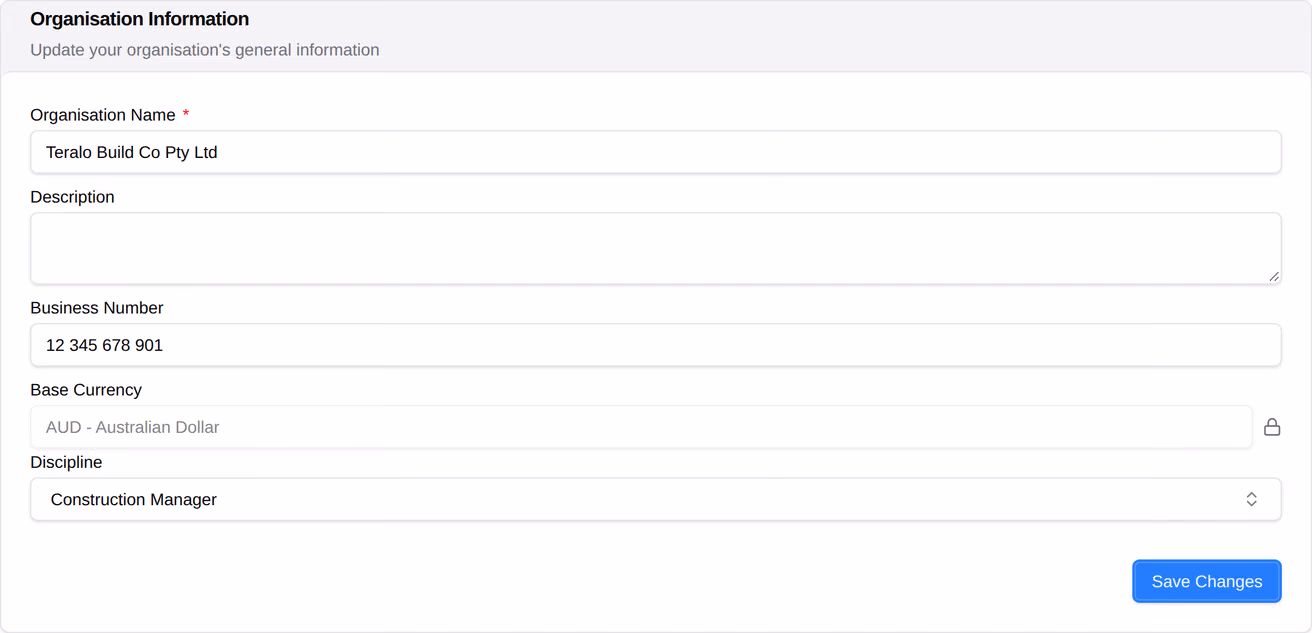Viewport: 1312px width, 633px height.
Task: Click the Description resize handle corner
Action: point(1274,276)
